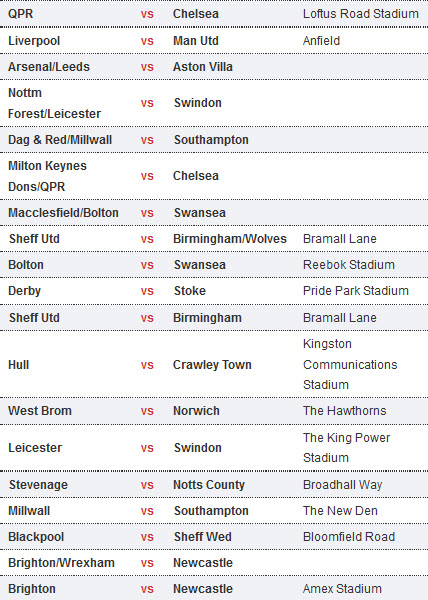Click the QPR team name
The image size is (428, 600).
point(21,14)
